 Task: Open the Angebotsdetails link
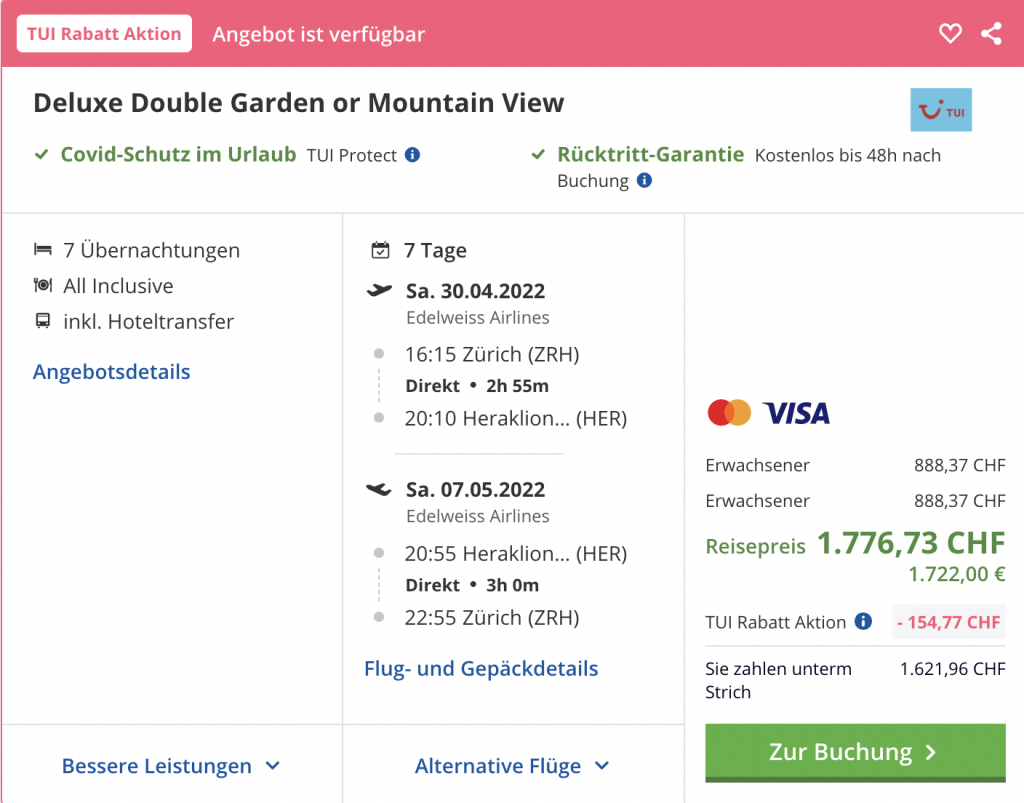(x=111, y=372)
